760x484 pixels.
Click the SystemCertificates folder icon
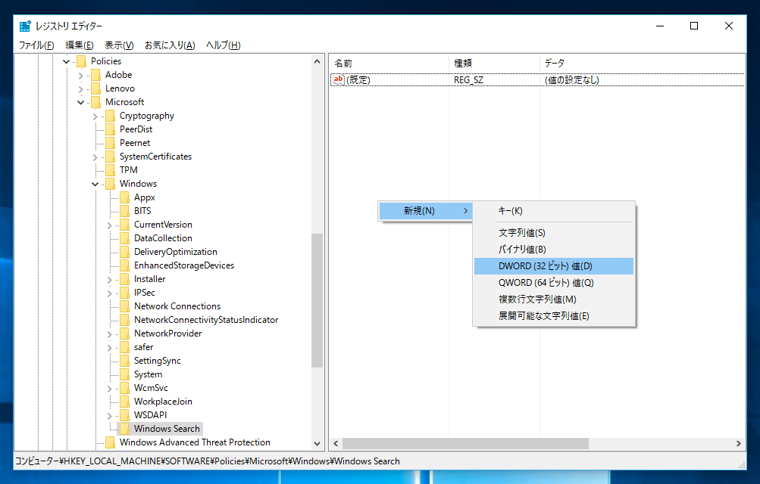coord(111,156)
